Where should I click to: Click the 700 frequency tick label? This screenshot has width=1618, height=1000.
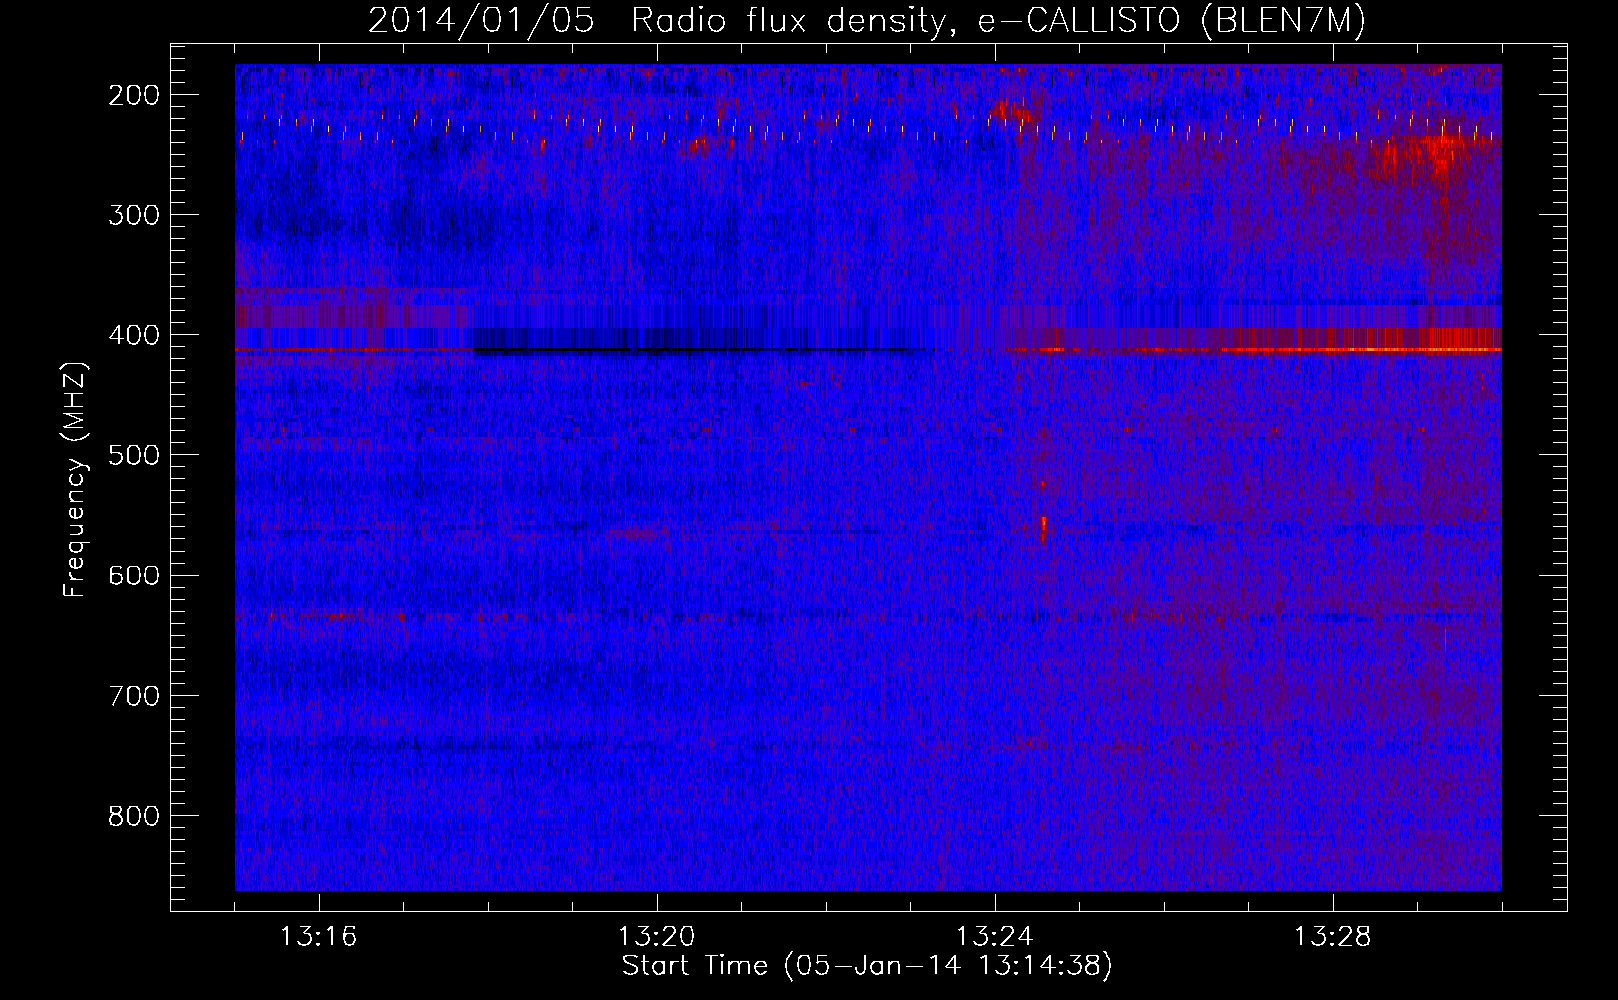tap(134, 696)
